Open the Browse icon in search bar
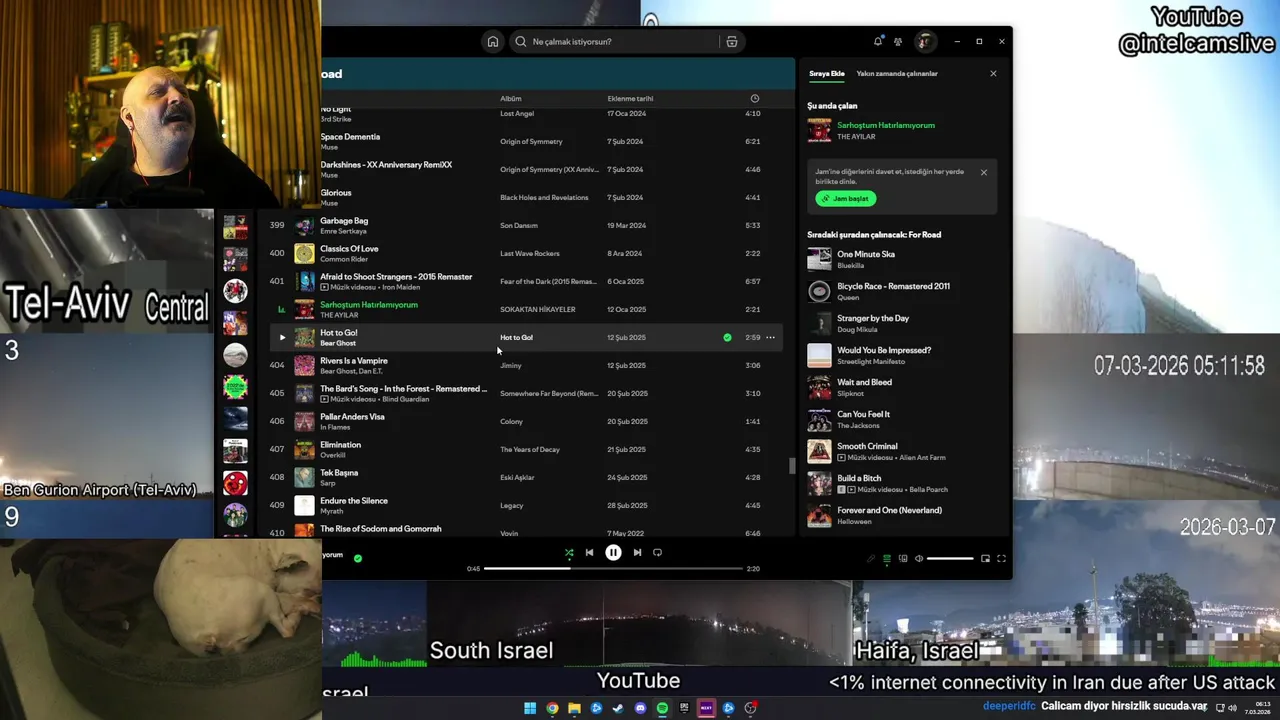 (x=732, y=41)
